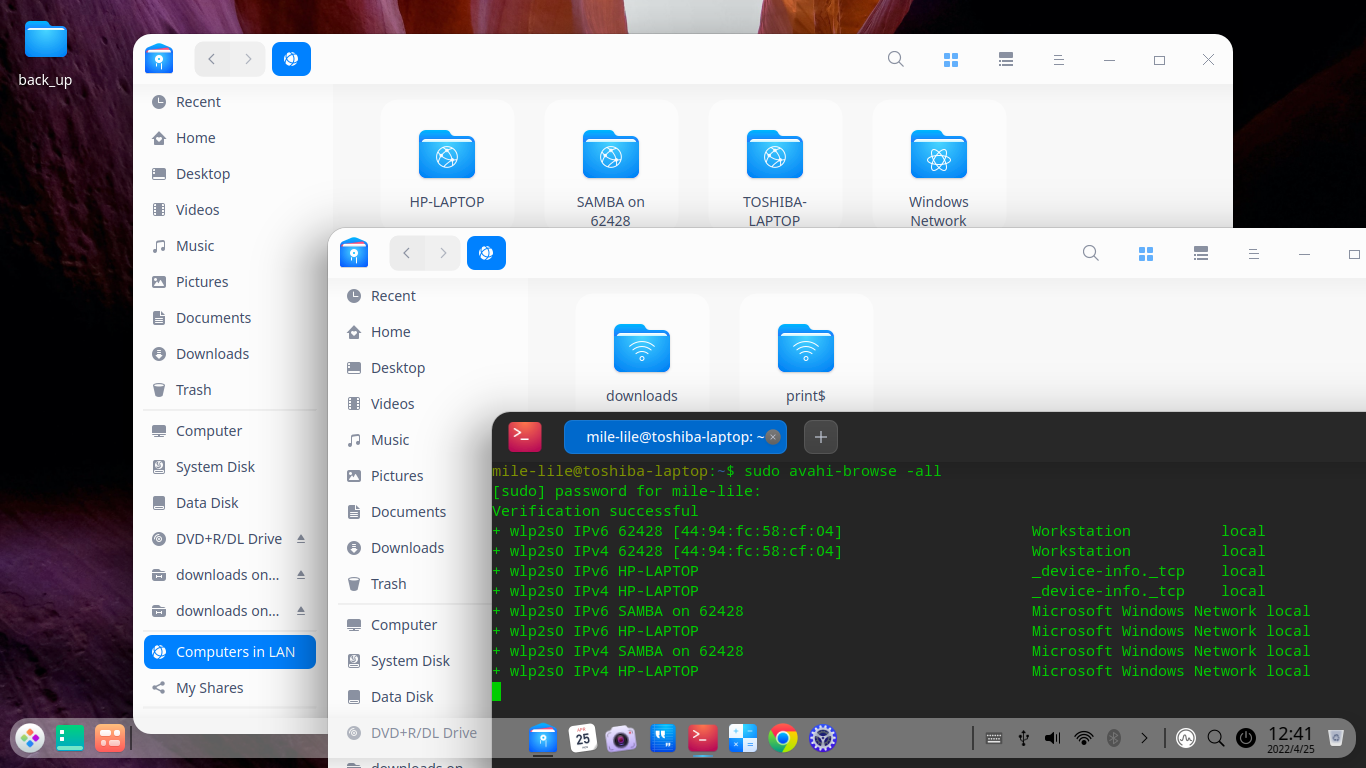The height and width of the screenshot is (768, 1366).
Task: Expand hidden tray icons arrow
Action: pos(1144,738)
